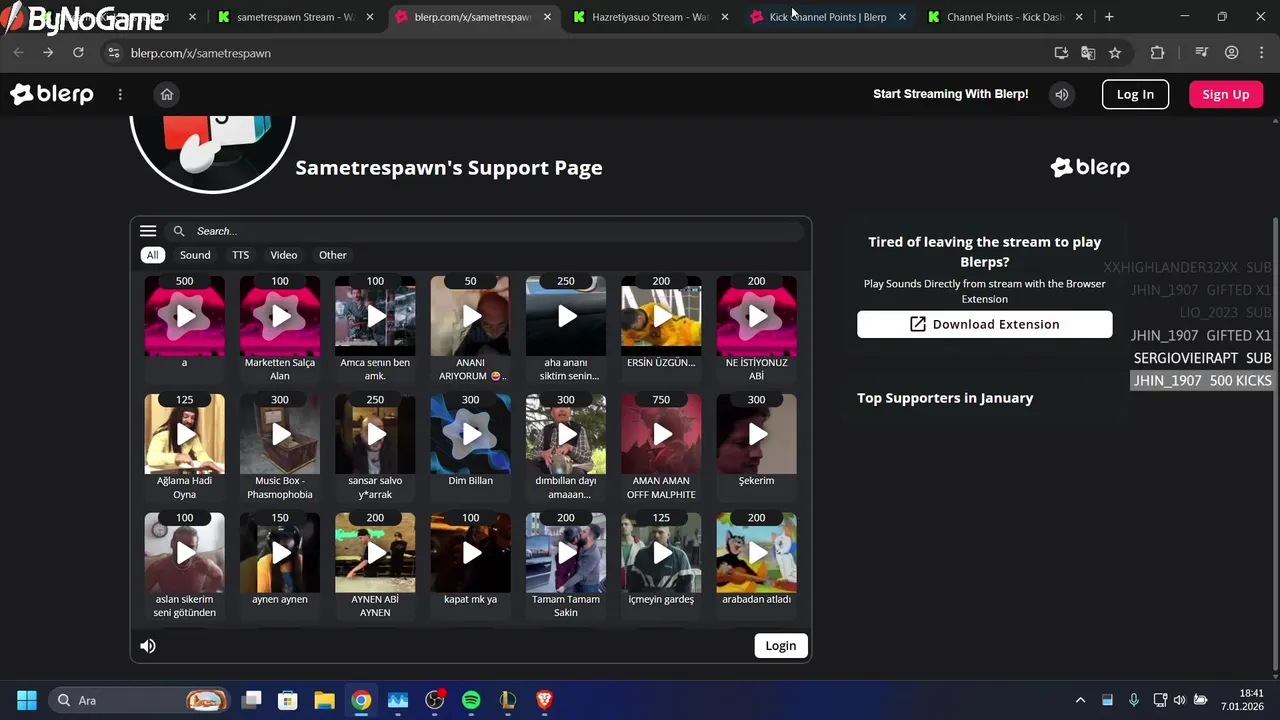
Task: Bookmark this page with star icon
Action: click(x=1115, y=53)
